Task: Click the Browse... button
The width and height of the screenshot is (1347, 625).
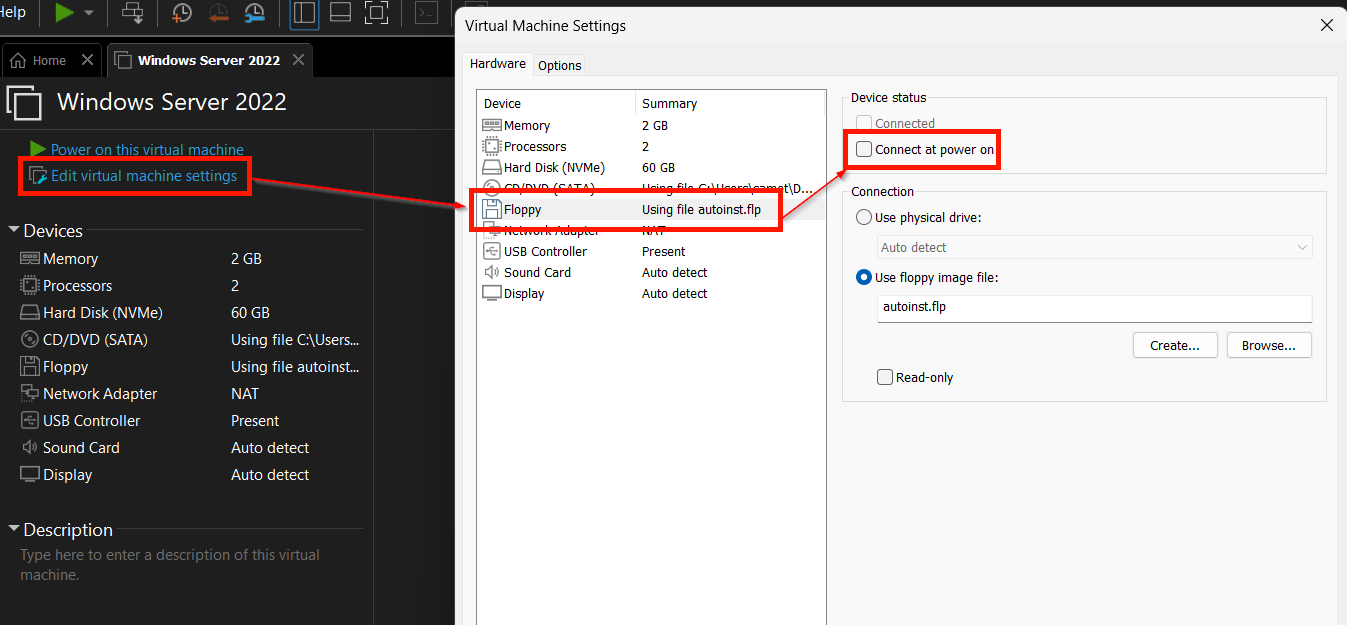Action: 1269,345
